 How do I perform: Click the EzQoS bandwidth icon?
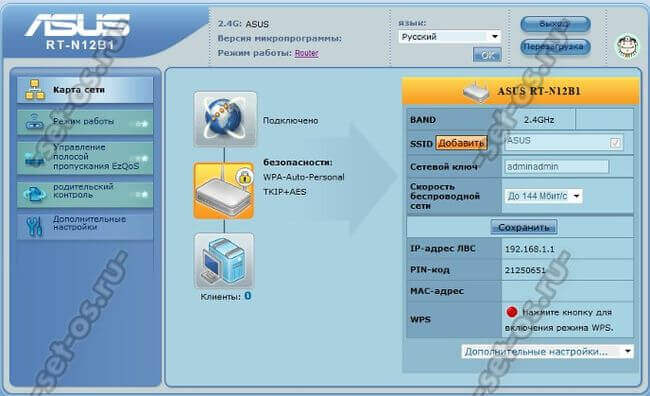pos(35,158)
